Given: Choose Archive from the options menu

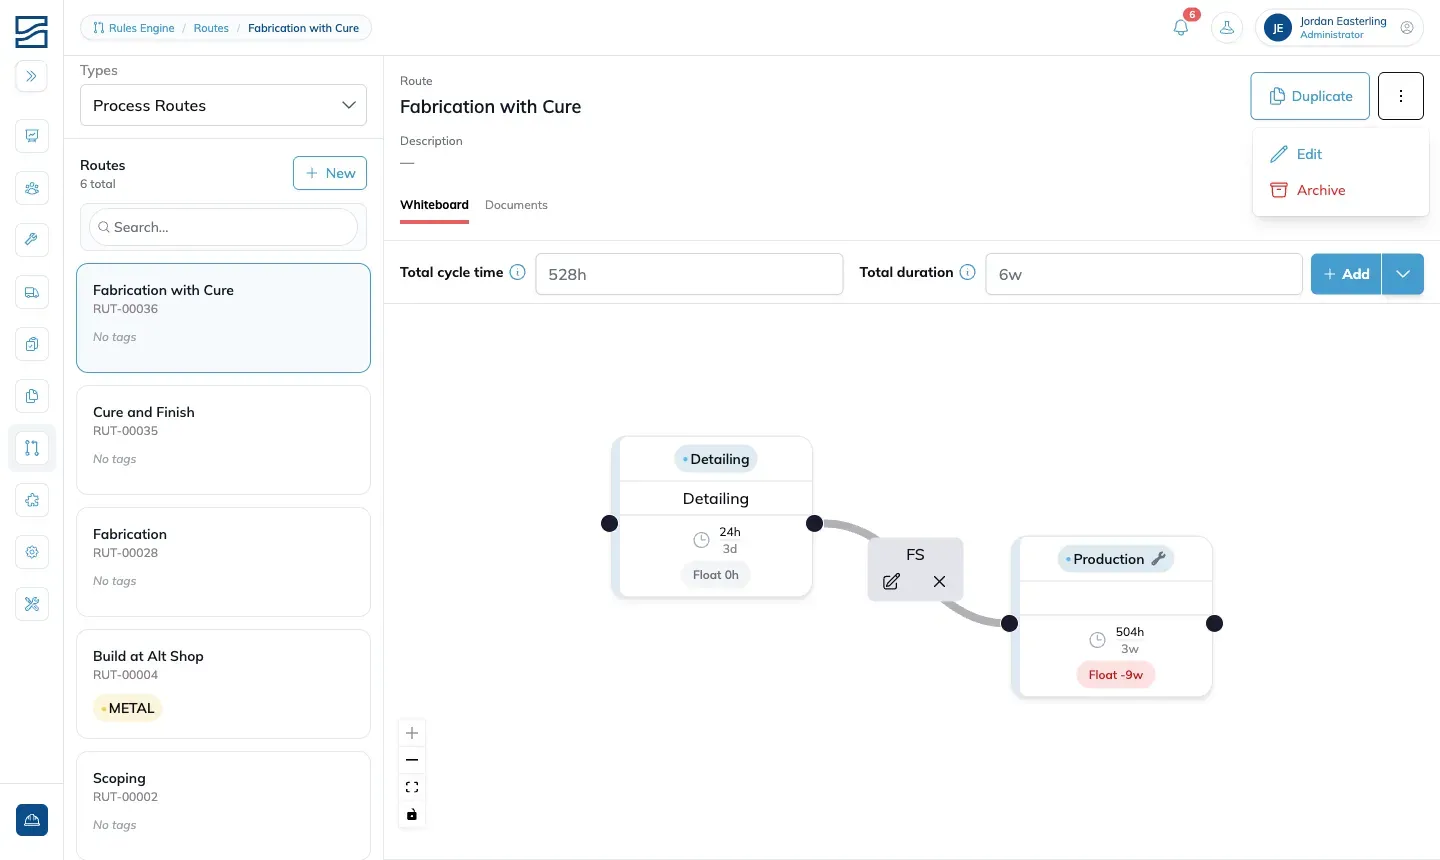Looking at the screenshot, I should tap(1340, 190).
